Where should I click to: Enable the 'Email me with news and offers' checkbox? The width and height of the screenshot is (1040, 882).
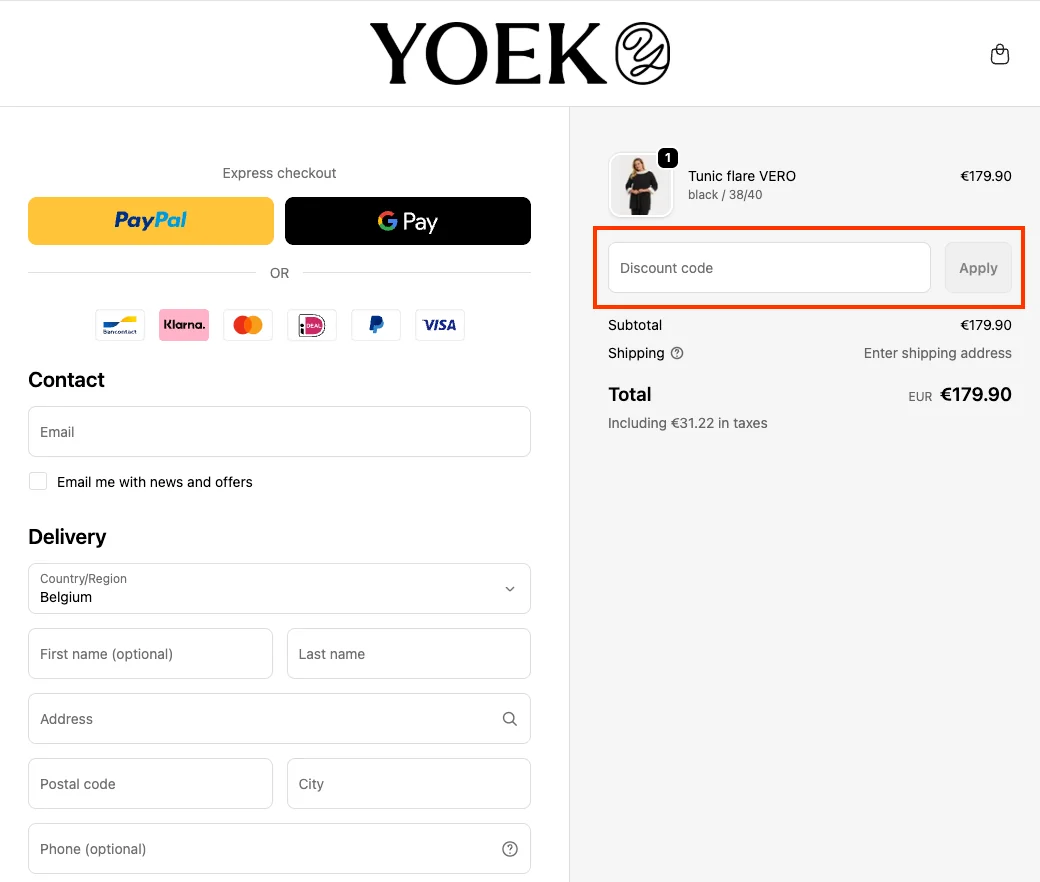tap(37, 480)
